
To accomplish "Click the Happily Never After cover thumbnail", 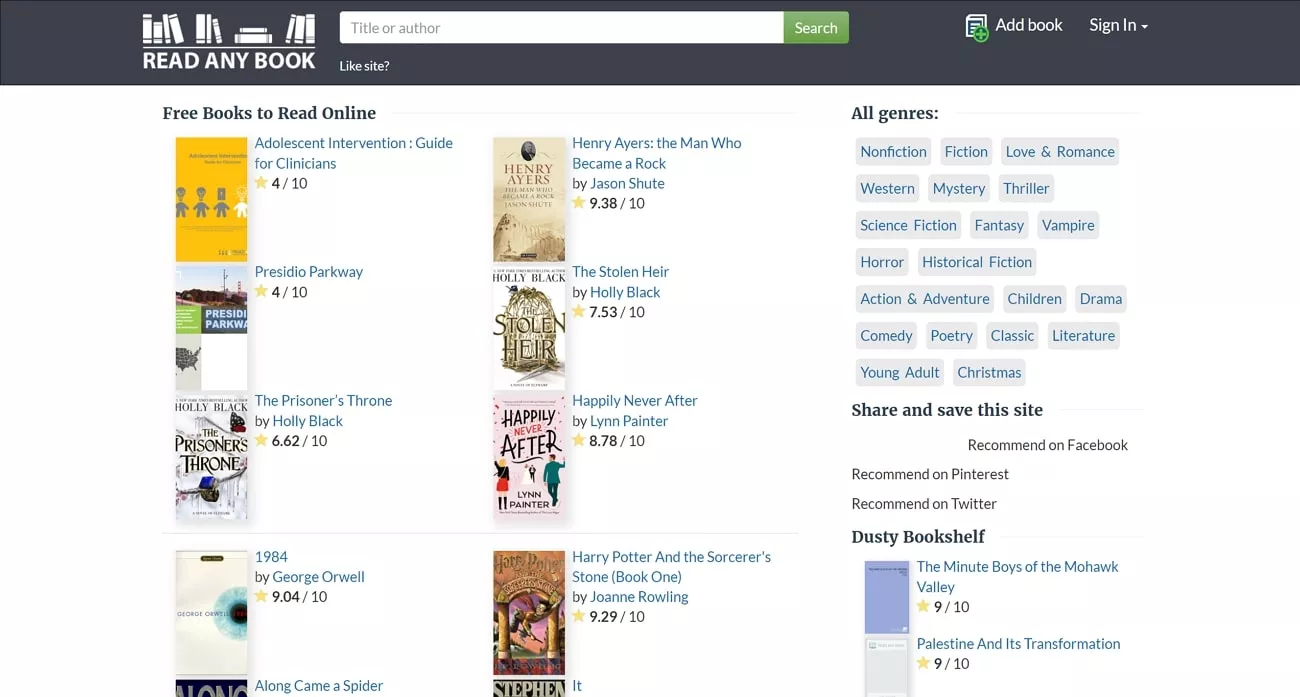I will (x=528, y=457).
